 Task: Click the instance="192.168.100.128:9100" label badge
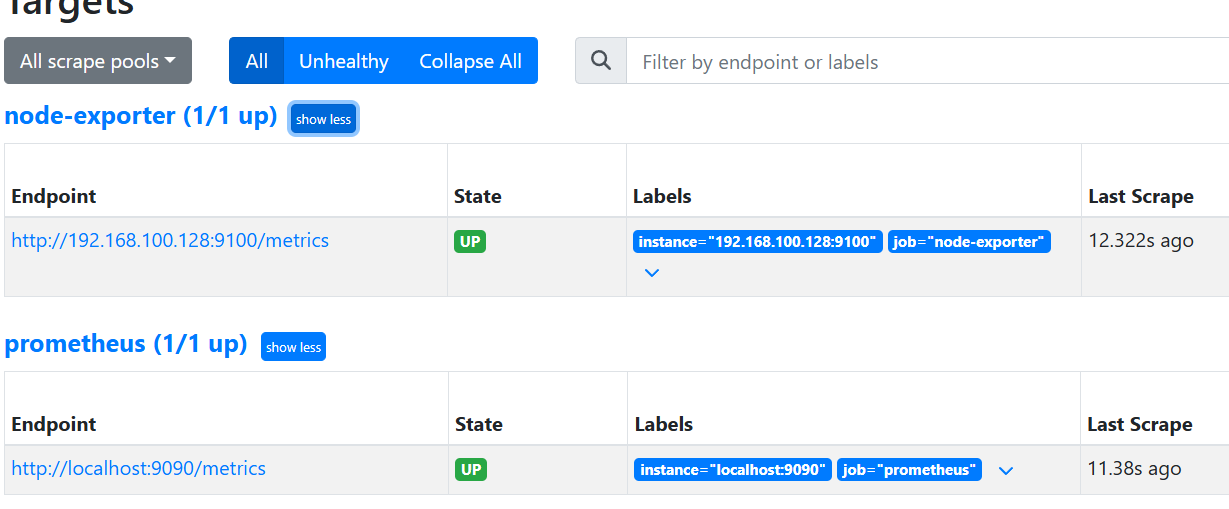758,242
